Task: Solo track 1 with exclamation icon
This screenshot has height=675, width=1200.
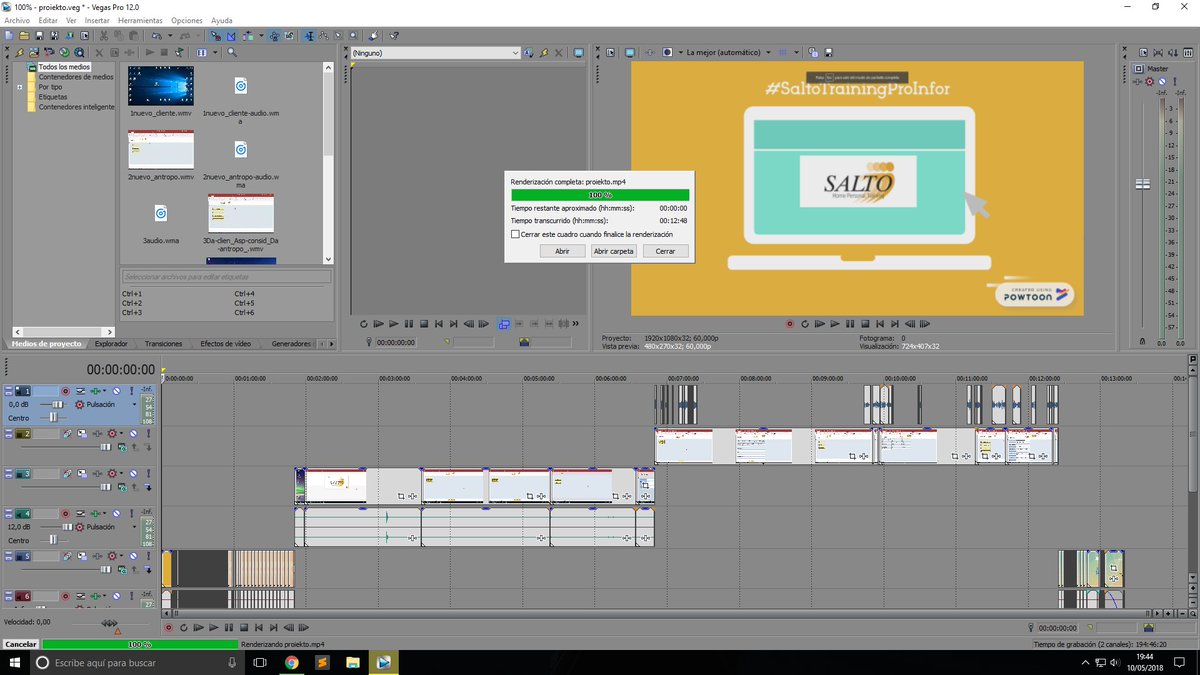Action: pos(132,391)
